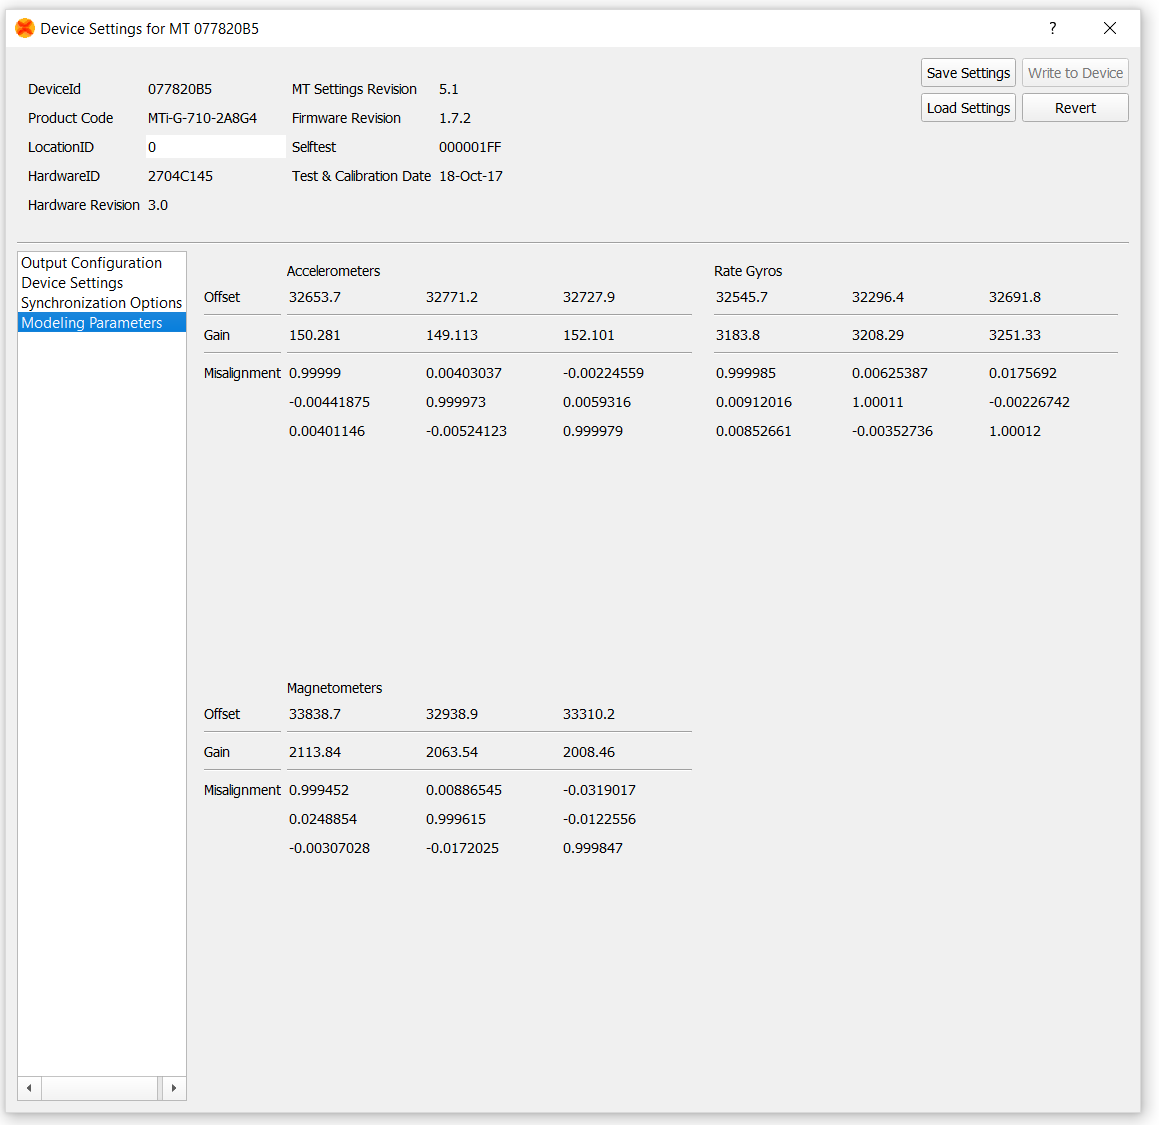Select Device Settings in the sidebar list
The height and width of the screenshot is (1125, 1159).
(72, 283)
